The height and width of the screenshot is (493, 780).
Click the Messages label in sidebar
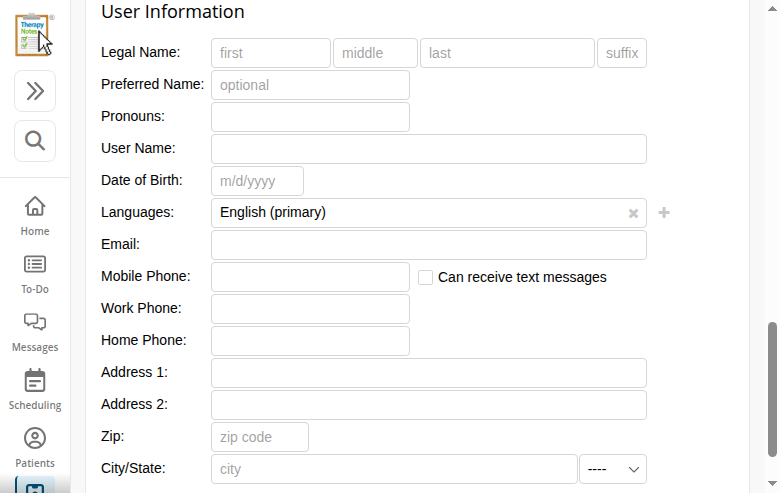click(x=35, y=347)
